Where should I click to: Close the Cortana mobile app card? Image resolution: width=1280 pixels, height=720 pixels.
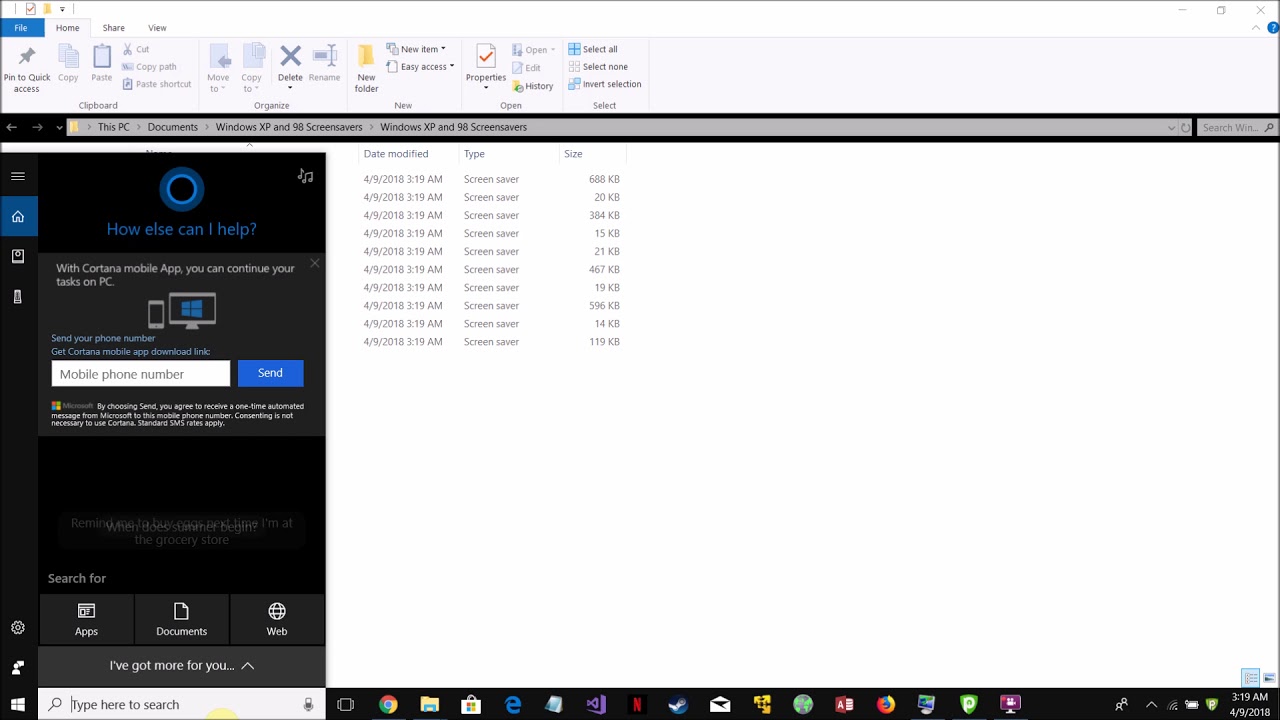315,263
